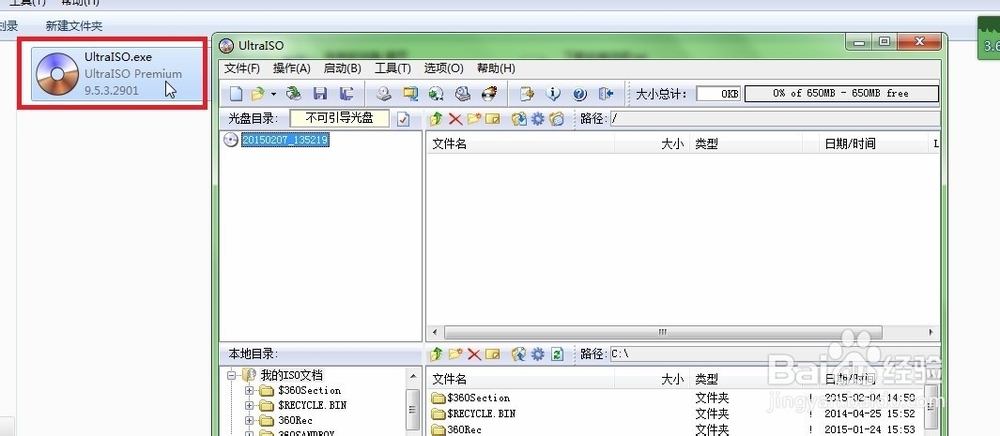Click 新建文件夹 in the Explorer toolbar

(74, 26)
